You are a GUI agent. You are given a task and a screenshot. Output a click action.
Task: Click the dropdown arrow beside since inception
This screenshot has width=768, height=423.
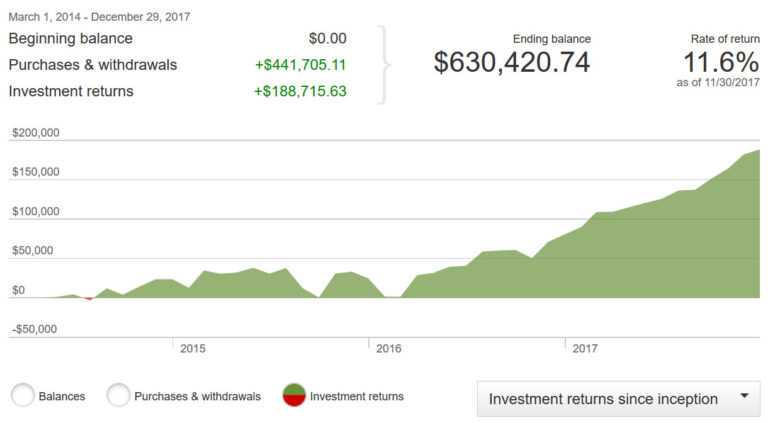coord(744,397)
